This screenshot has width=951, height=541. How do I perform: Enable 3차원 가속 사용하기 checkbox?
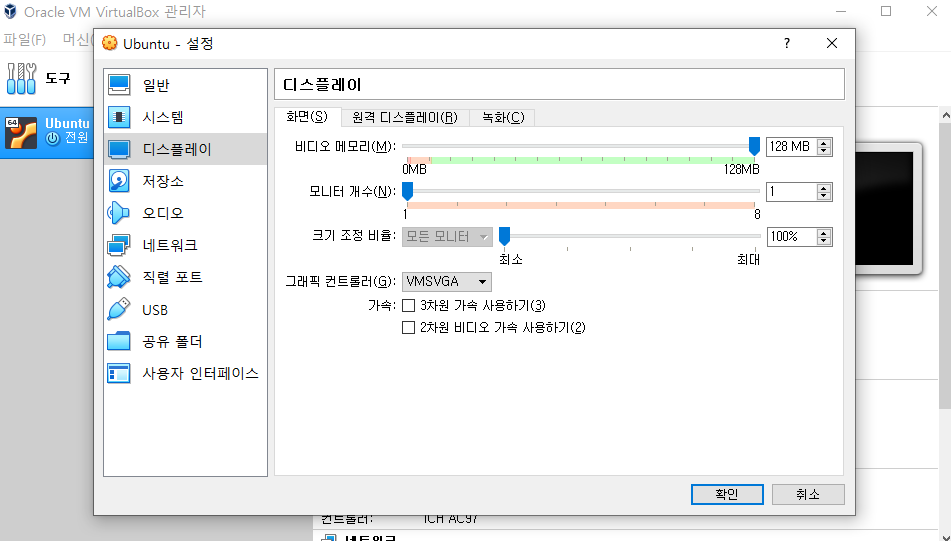pyautogui.click(x=409, y=305)
